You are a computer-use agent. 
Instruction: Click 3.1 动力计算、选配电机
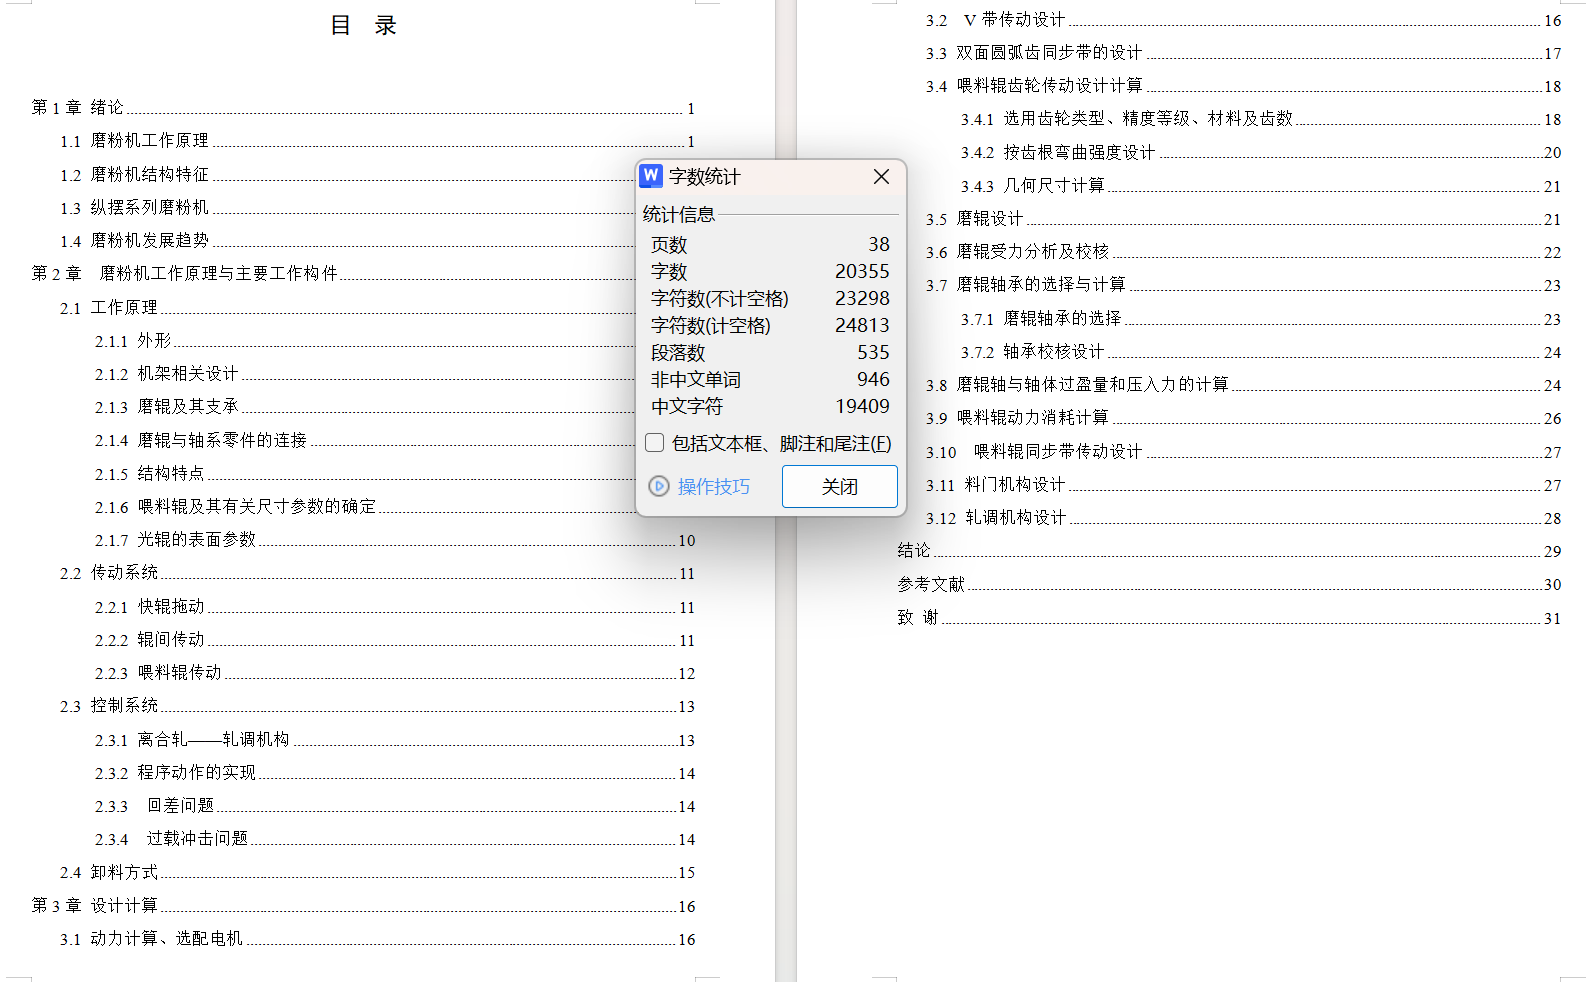click(377, 939)
